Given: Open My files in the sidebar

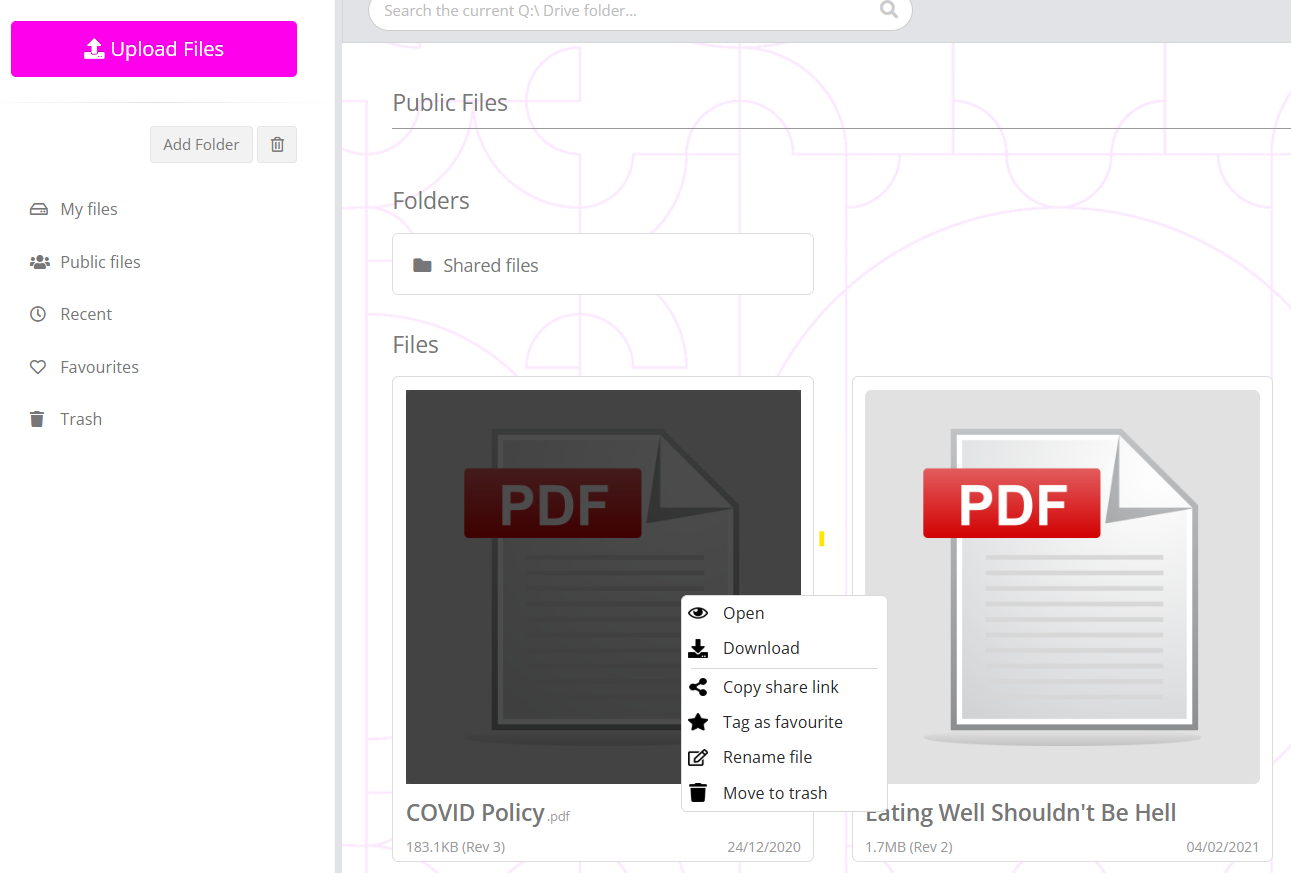Looking at the screenshot, I should (89, 209).
